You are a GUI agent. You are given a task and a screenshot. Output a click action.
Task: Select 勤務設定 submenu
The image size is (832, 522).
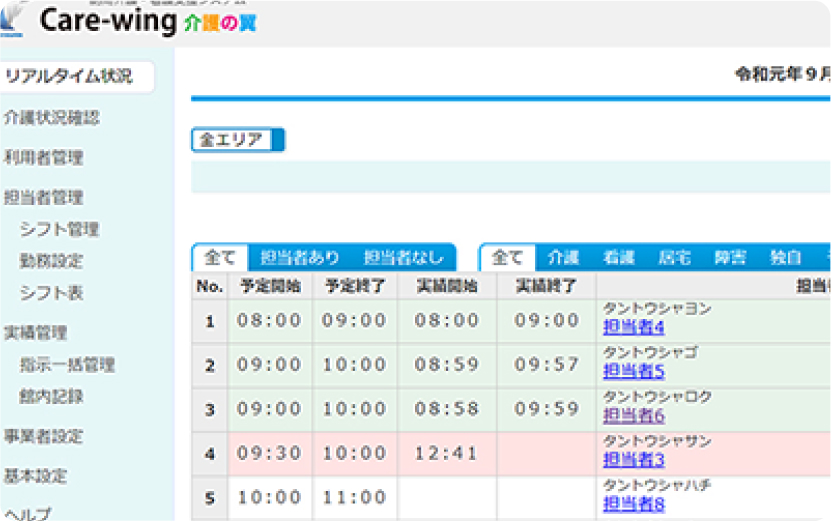[x=51, y=261]
